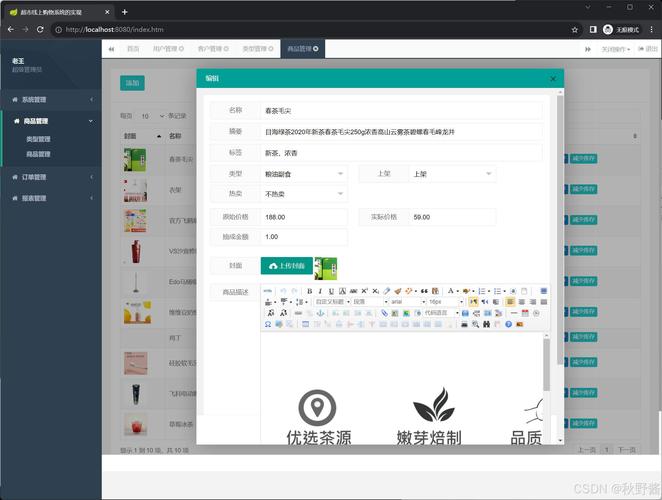Switch to the 客户管理 tab

tap(213, 49)
